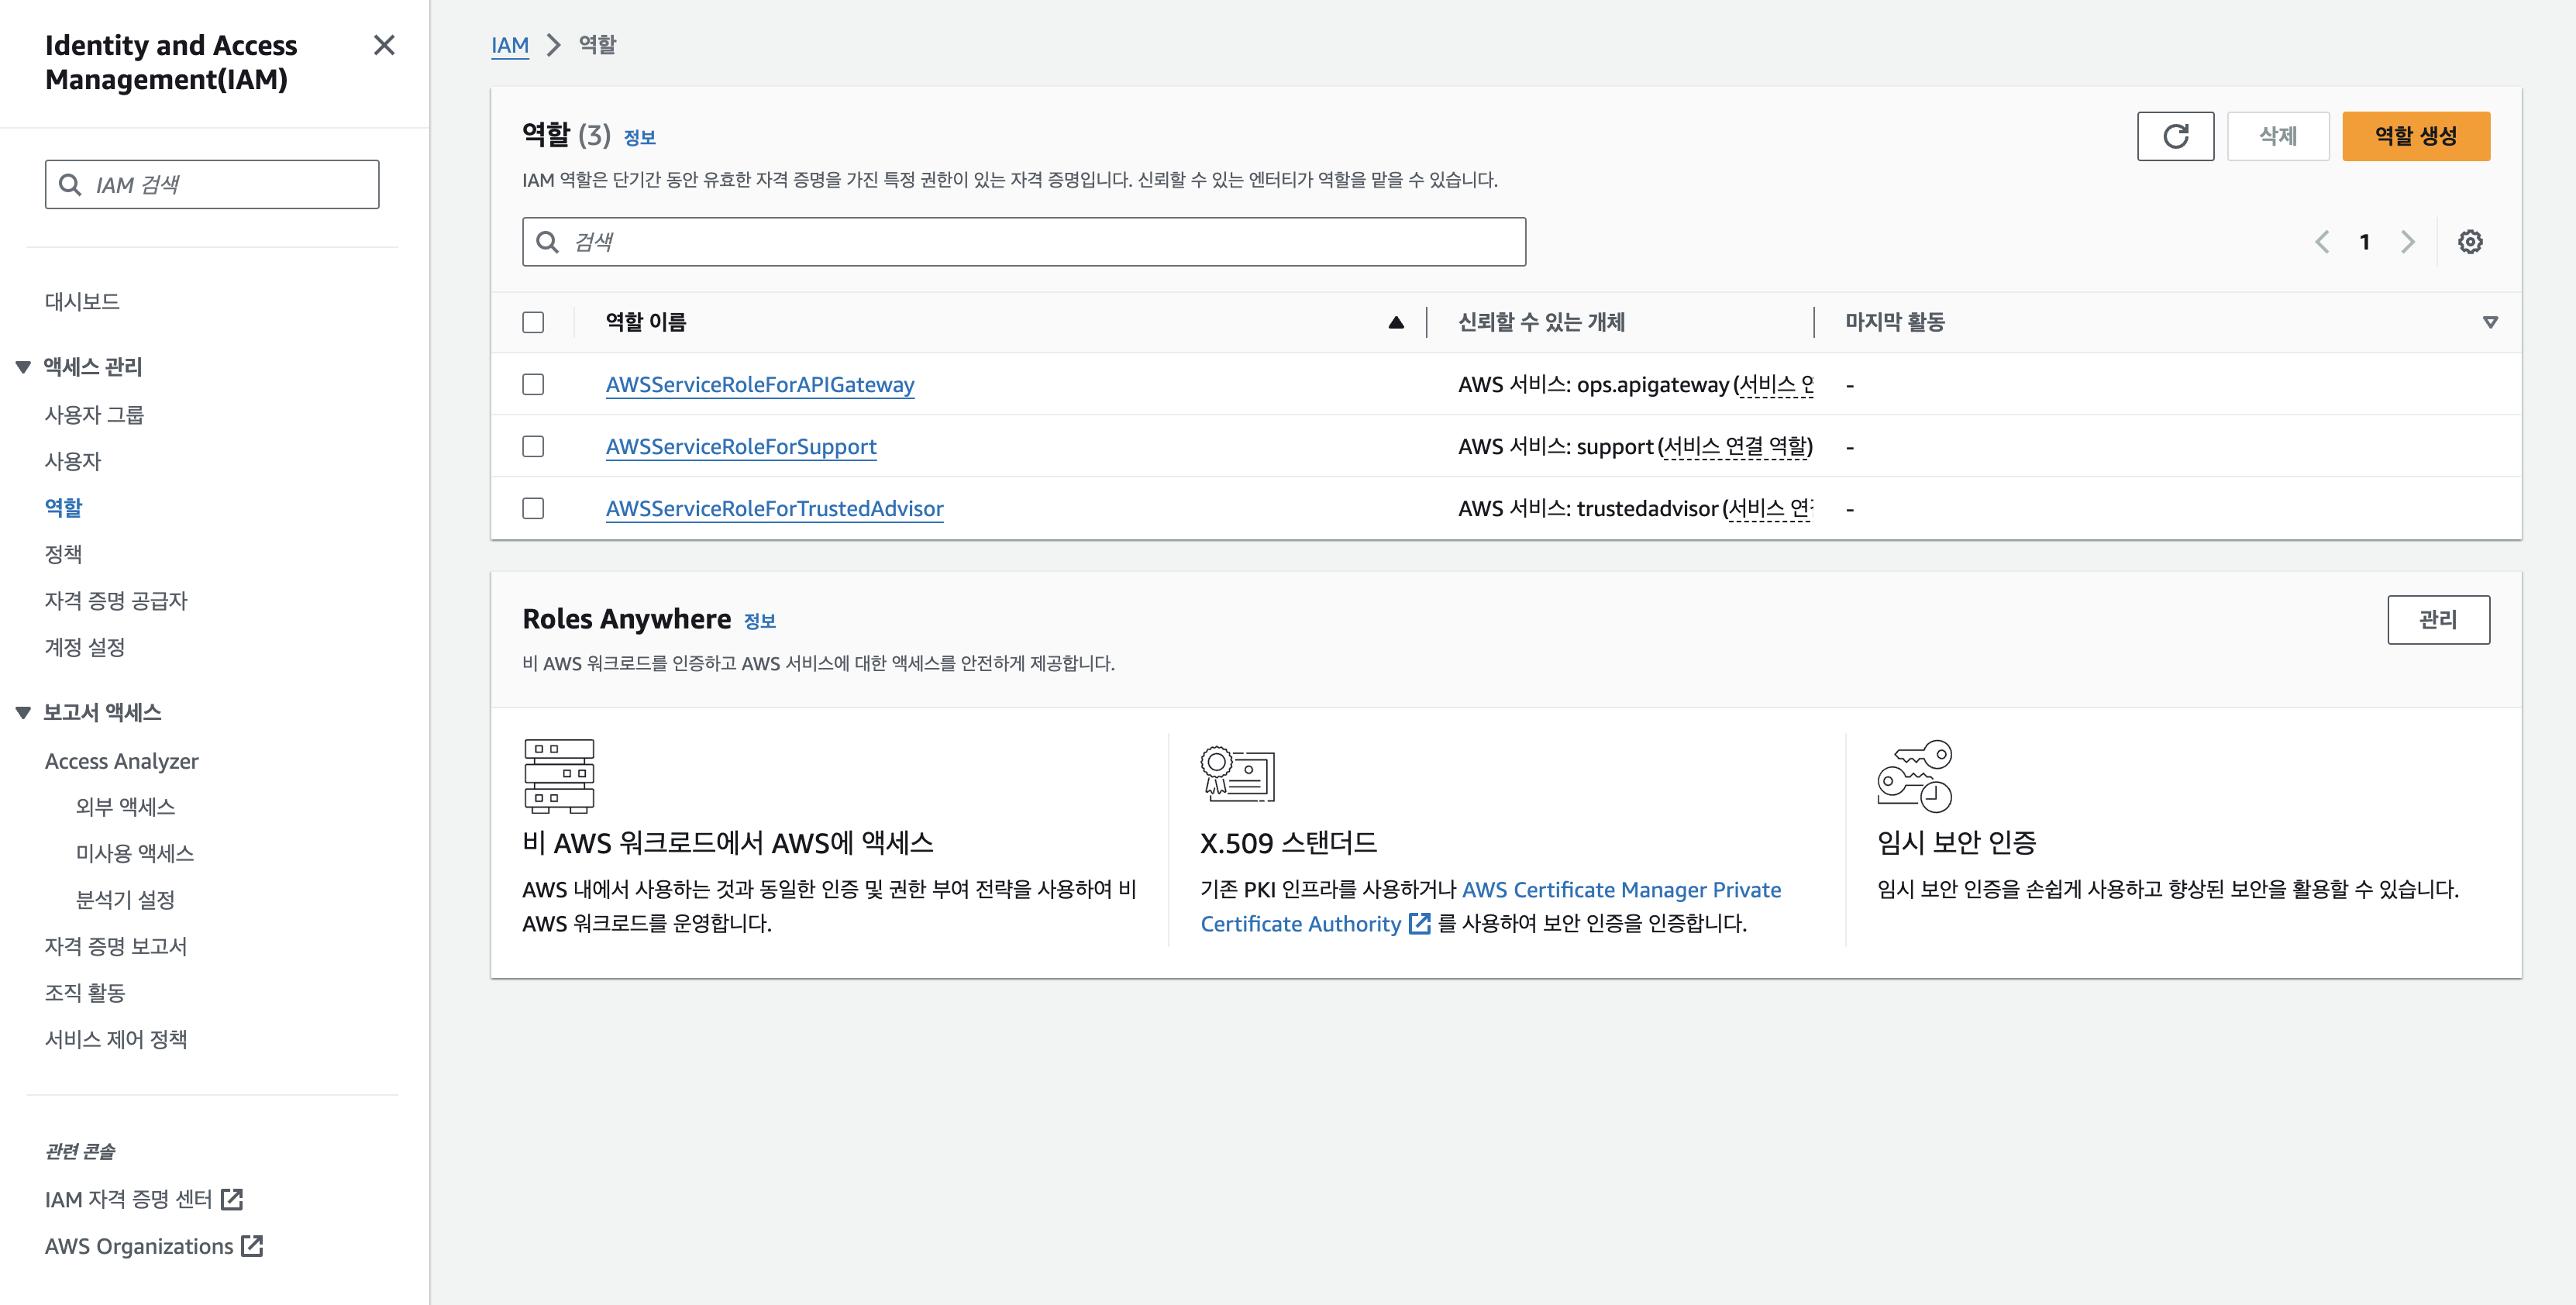Click the roles 검색 search field
2576x1305 pixels.
coord(1023,242)
